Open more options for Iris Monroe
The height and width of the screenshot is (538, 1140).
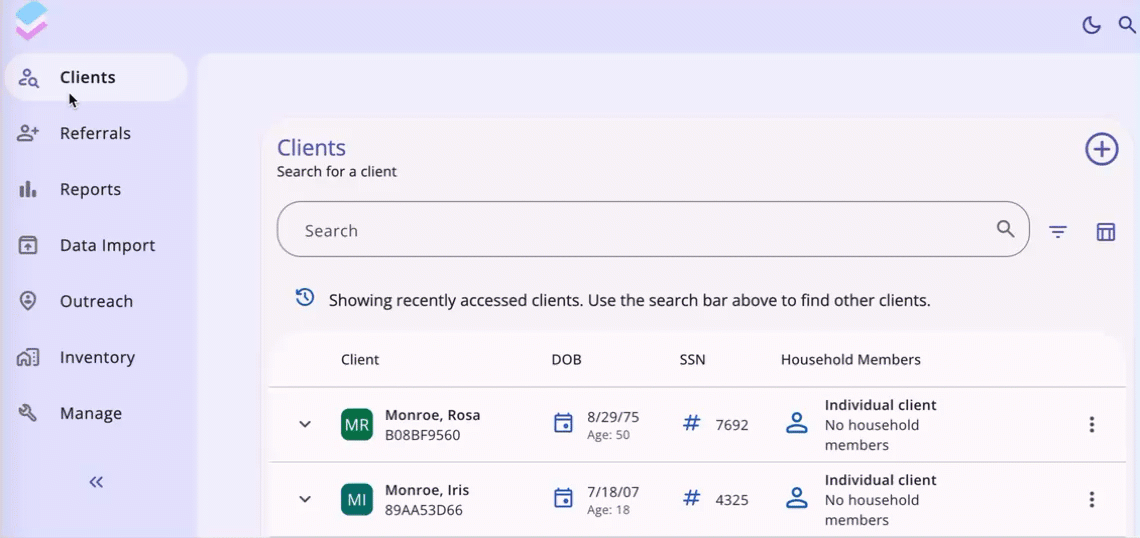(x=1091, y=499)
